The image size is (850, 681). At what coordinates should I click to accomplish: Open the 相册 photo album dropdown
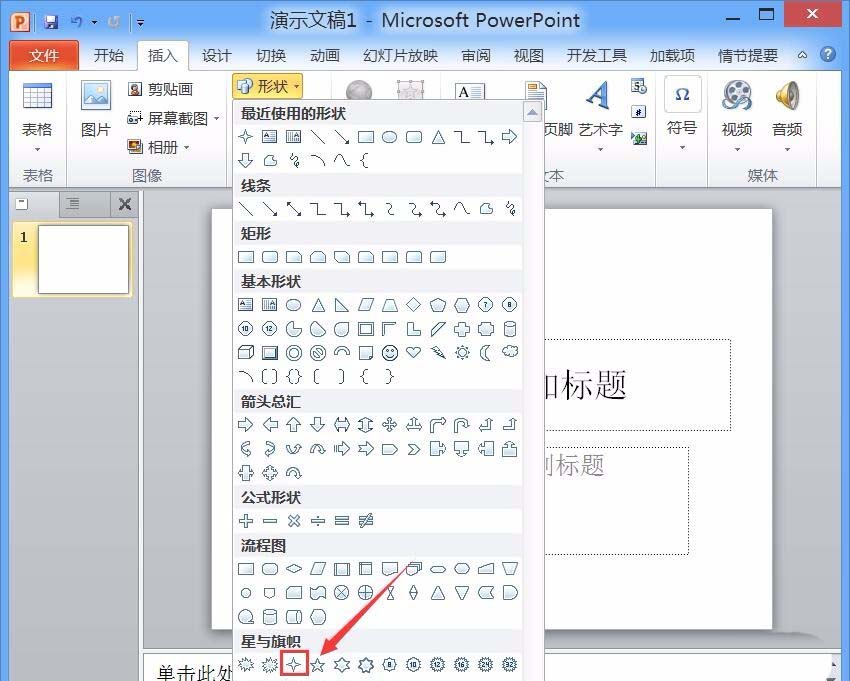click(185, 145)
